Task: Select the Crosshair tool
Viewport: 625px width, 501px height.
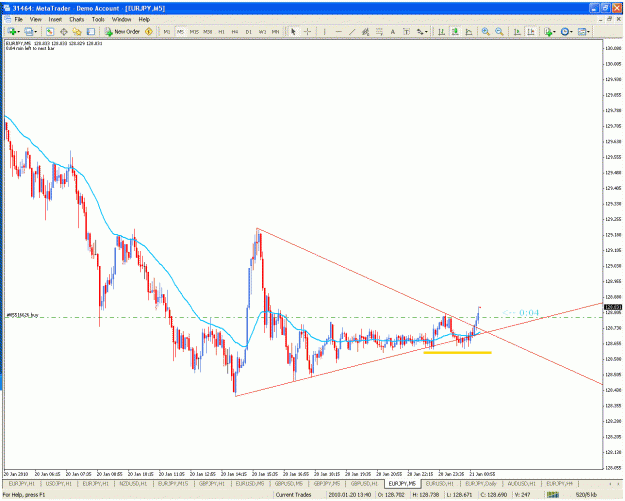Action: pyautogui.click(x=307, y=31)
